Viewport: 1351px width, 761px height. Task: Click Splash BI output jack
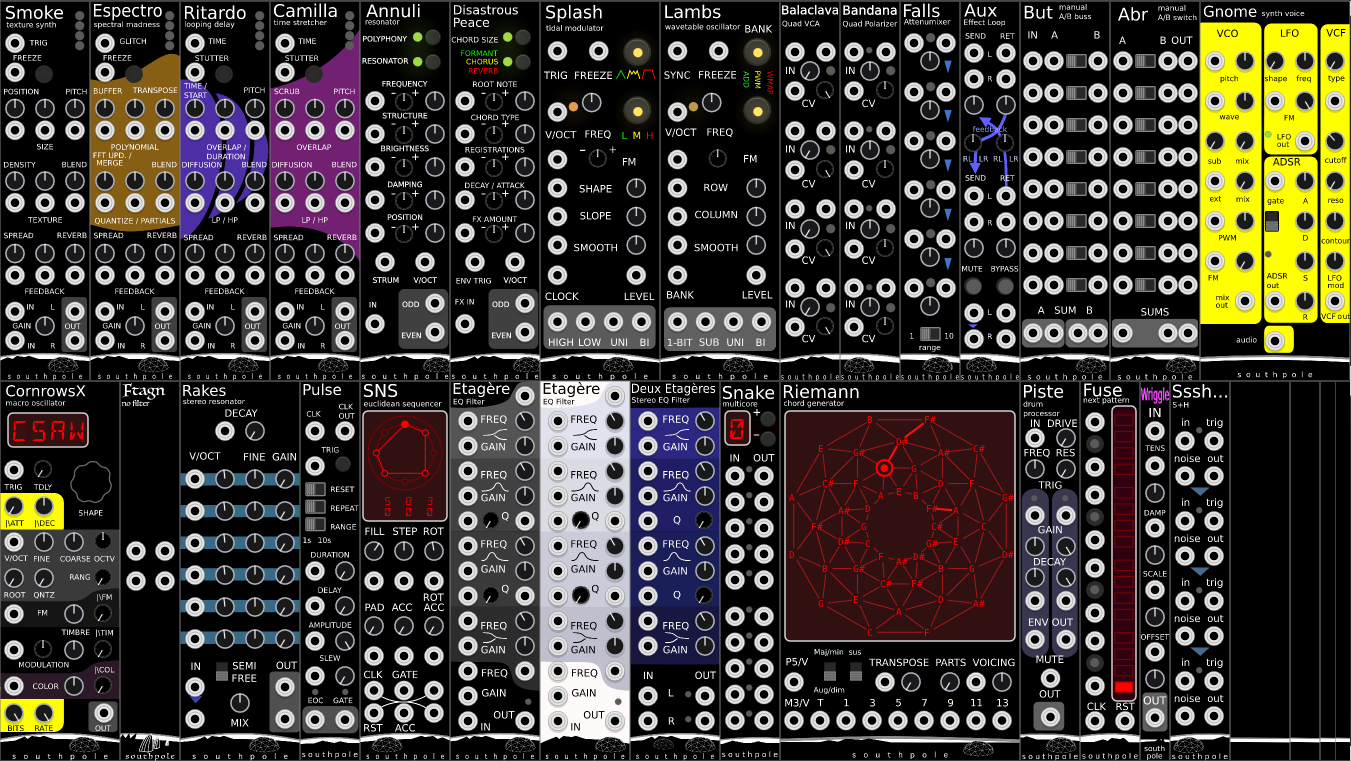[x=643, y=322]
